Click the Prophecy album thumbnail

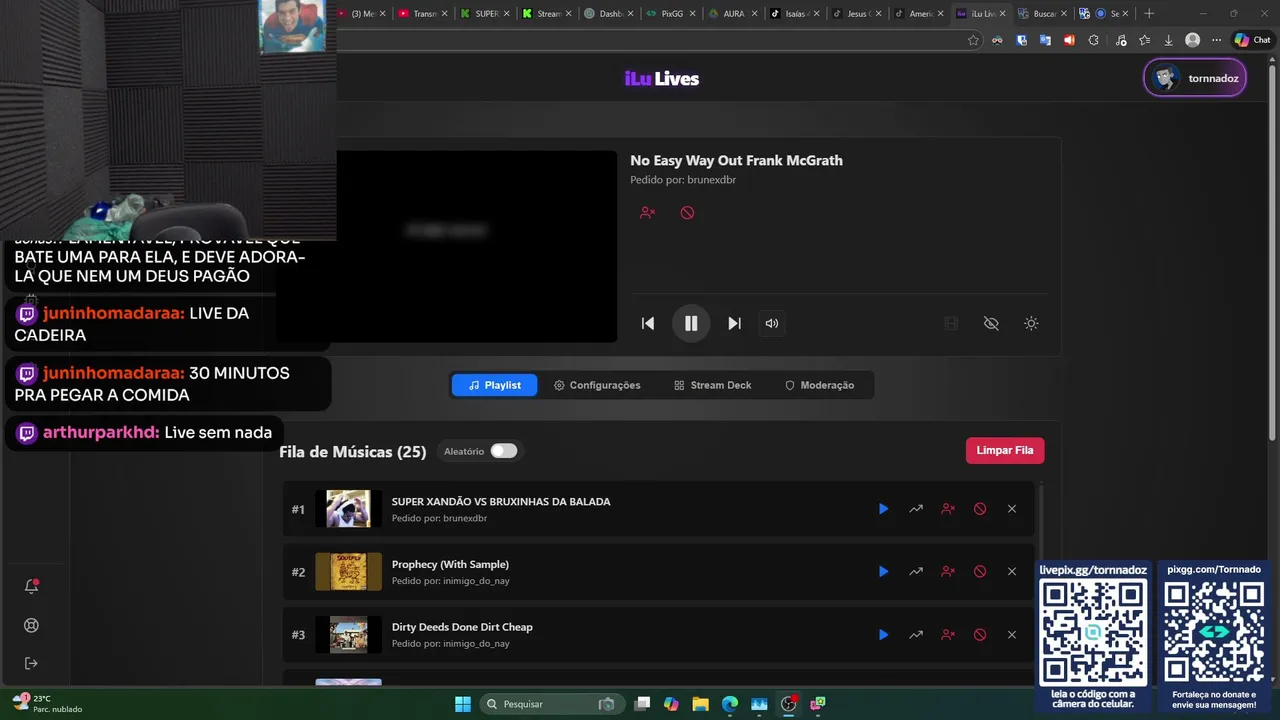pyautogui.click(x=348, y=572)
